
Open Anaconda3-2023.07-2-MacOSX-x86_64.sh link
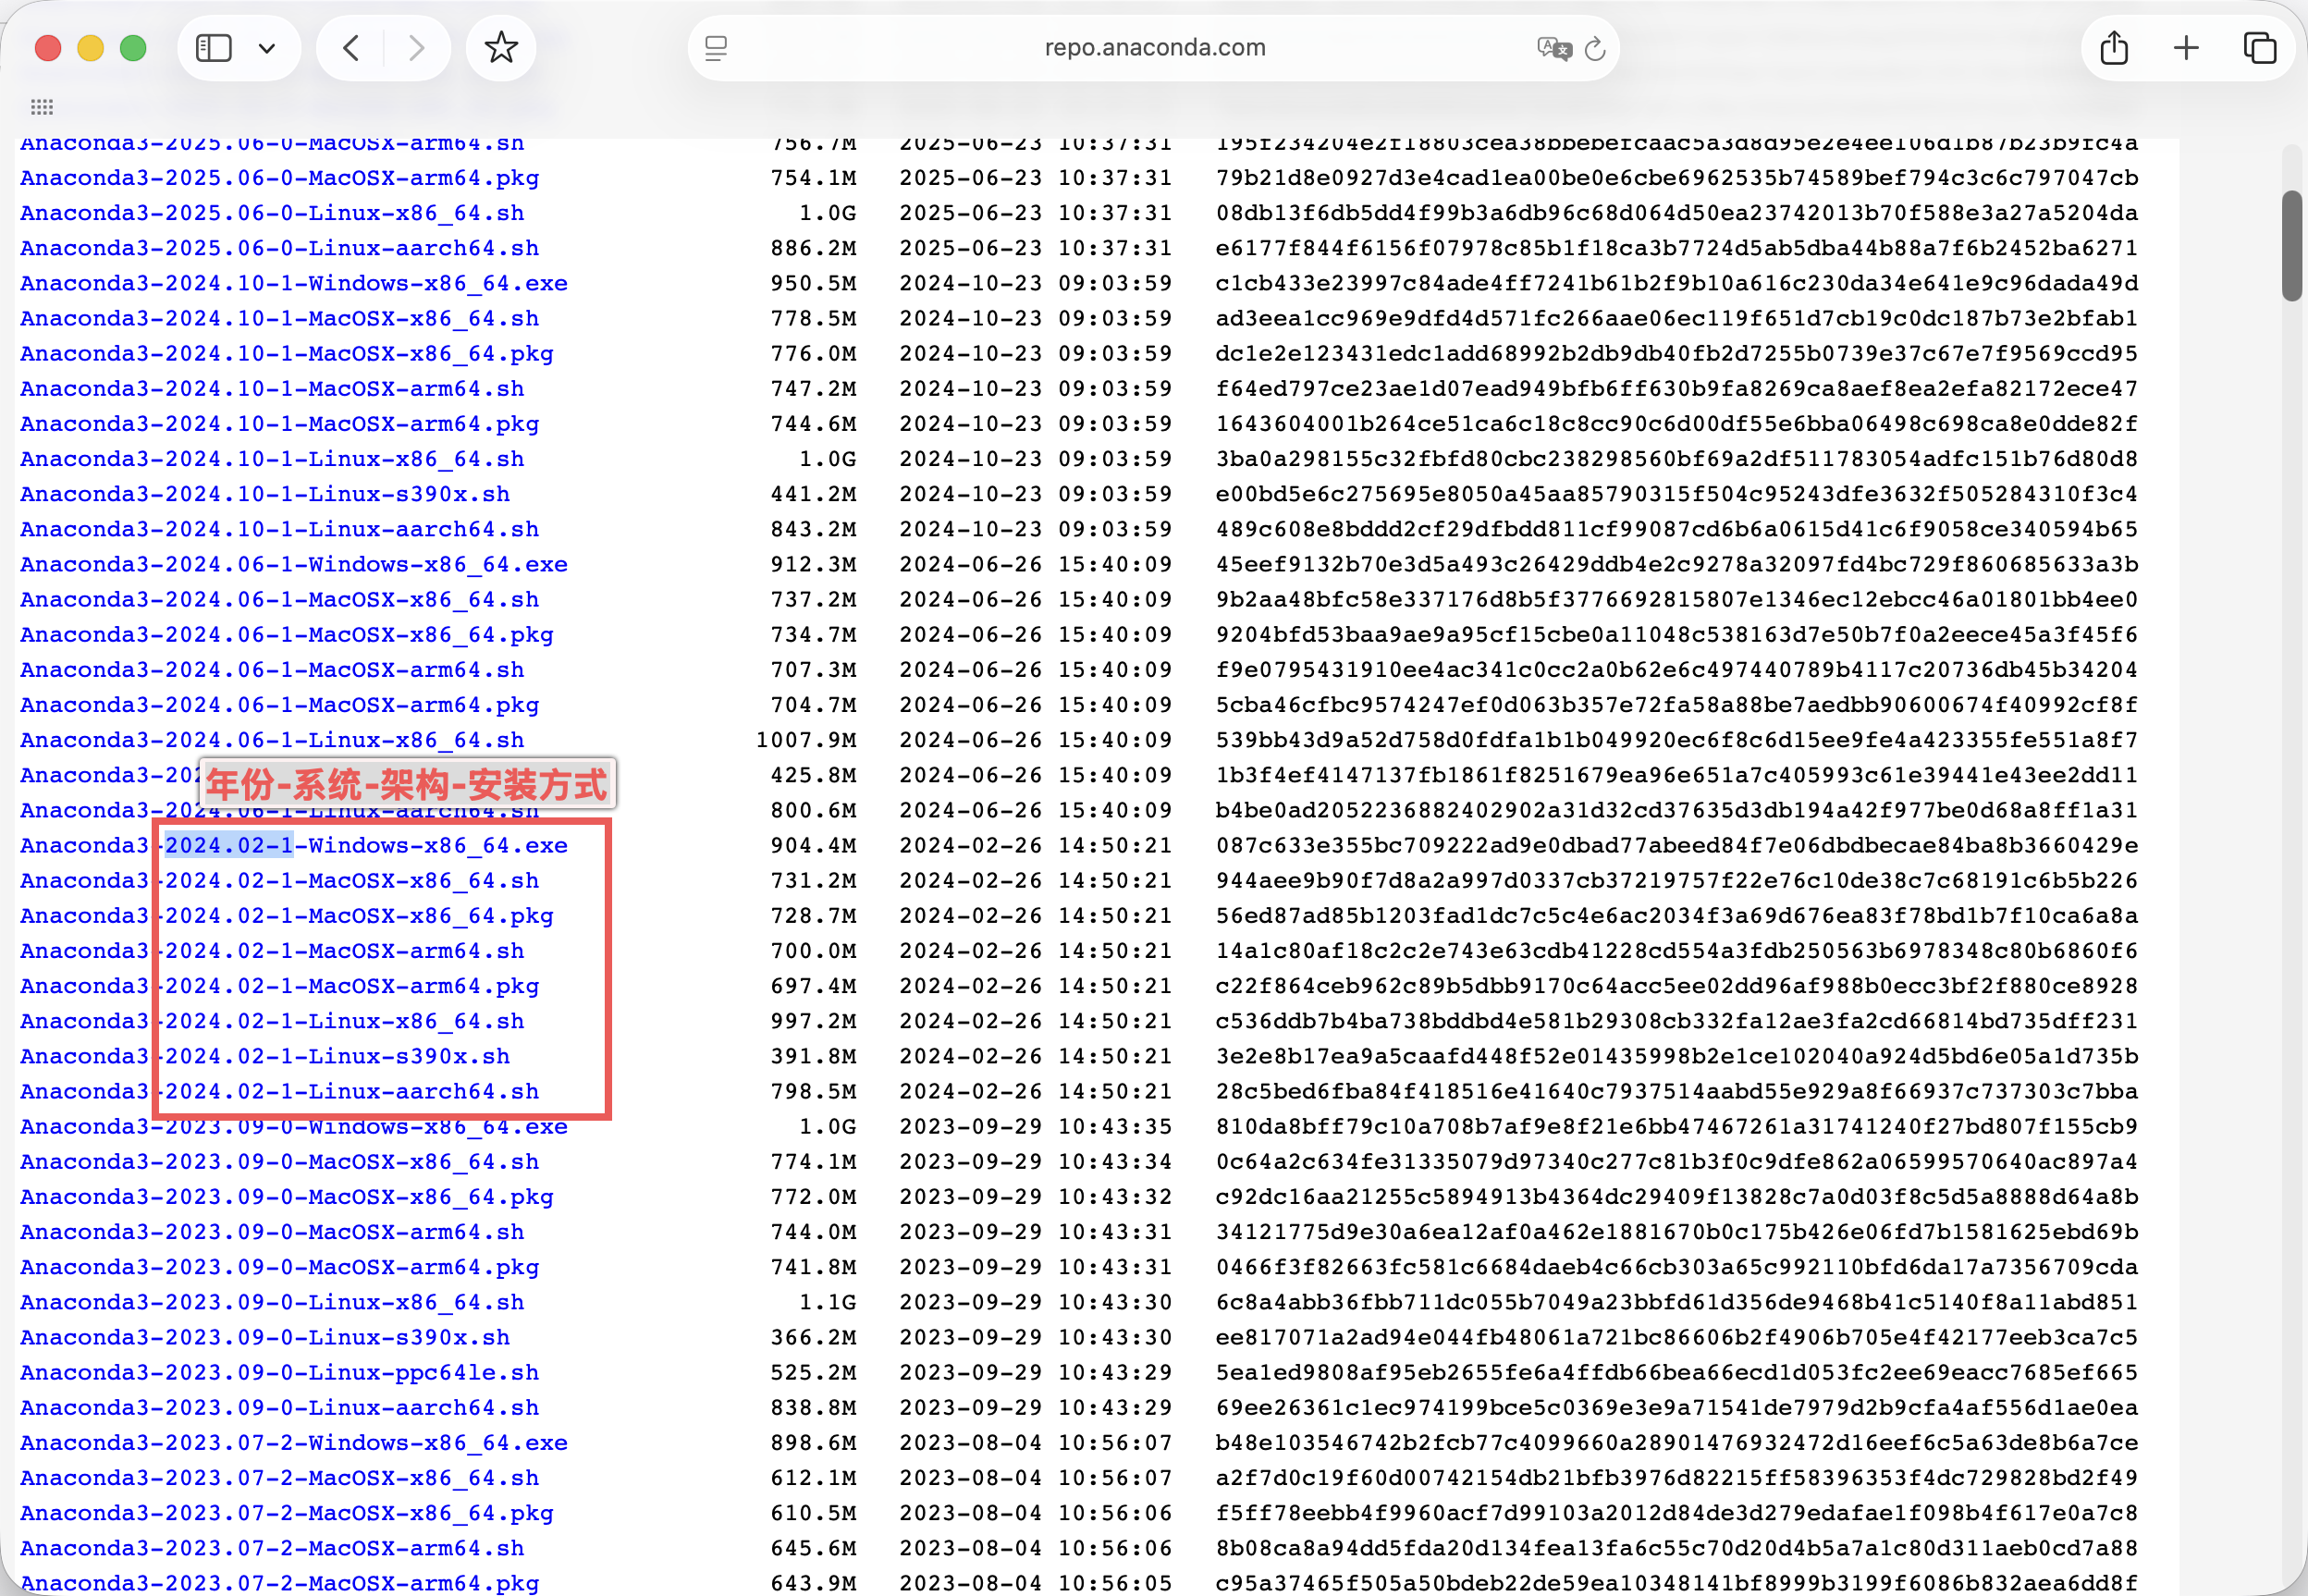[x=280, y=1478]
